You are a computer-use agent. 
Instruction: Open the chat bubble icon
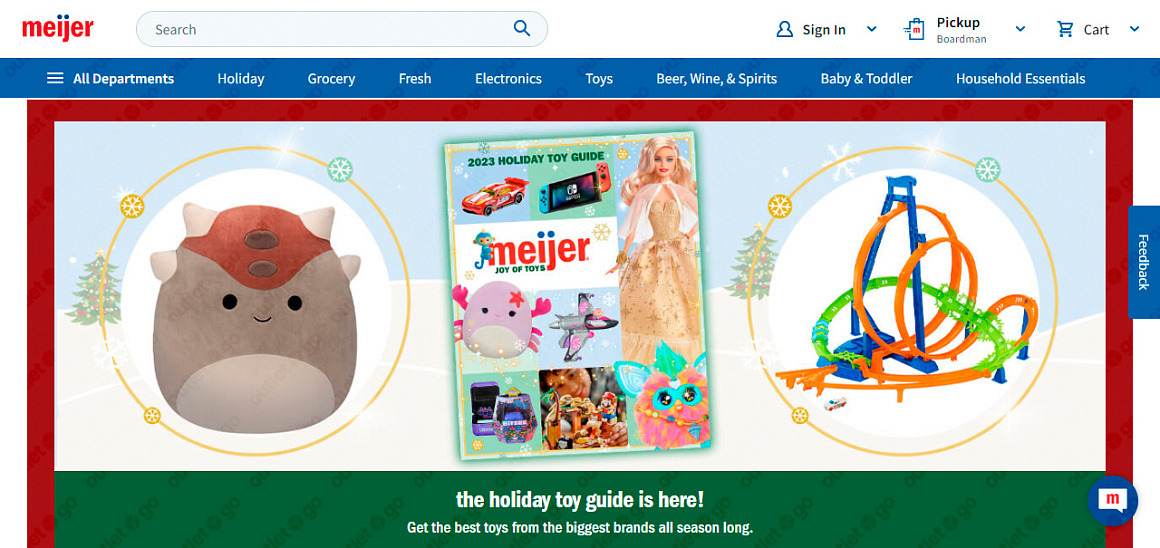point(1112,500)
